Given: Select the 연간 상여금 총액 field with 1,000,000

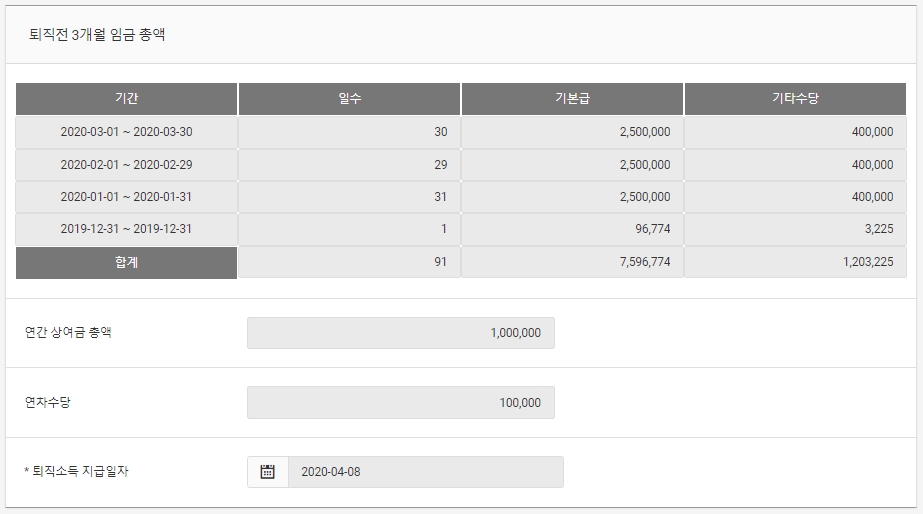Looking at the screenshot, I should 401,333.
